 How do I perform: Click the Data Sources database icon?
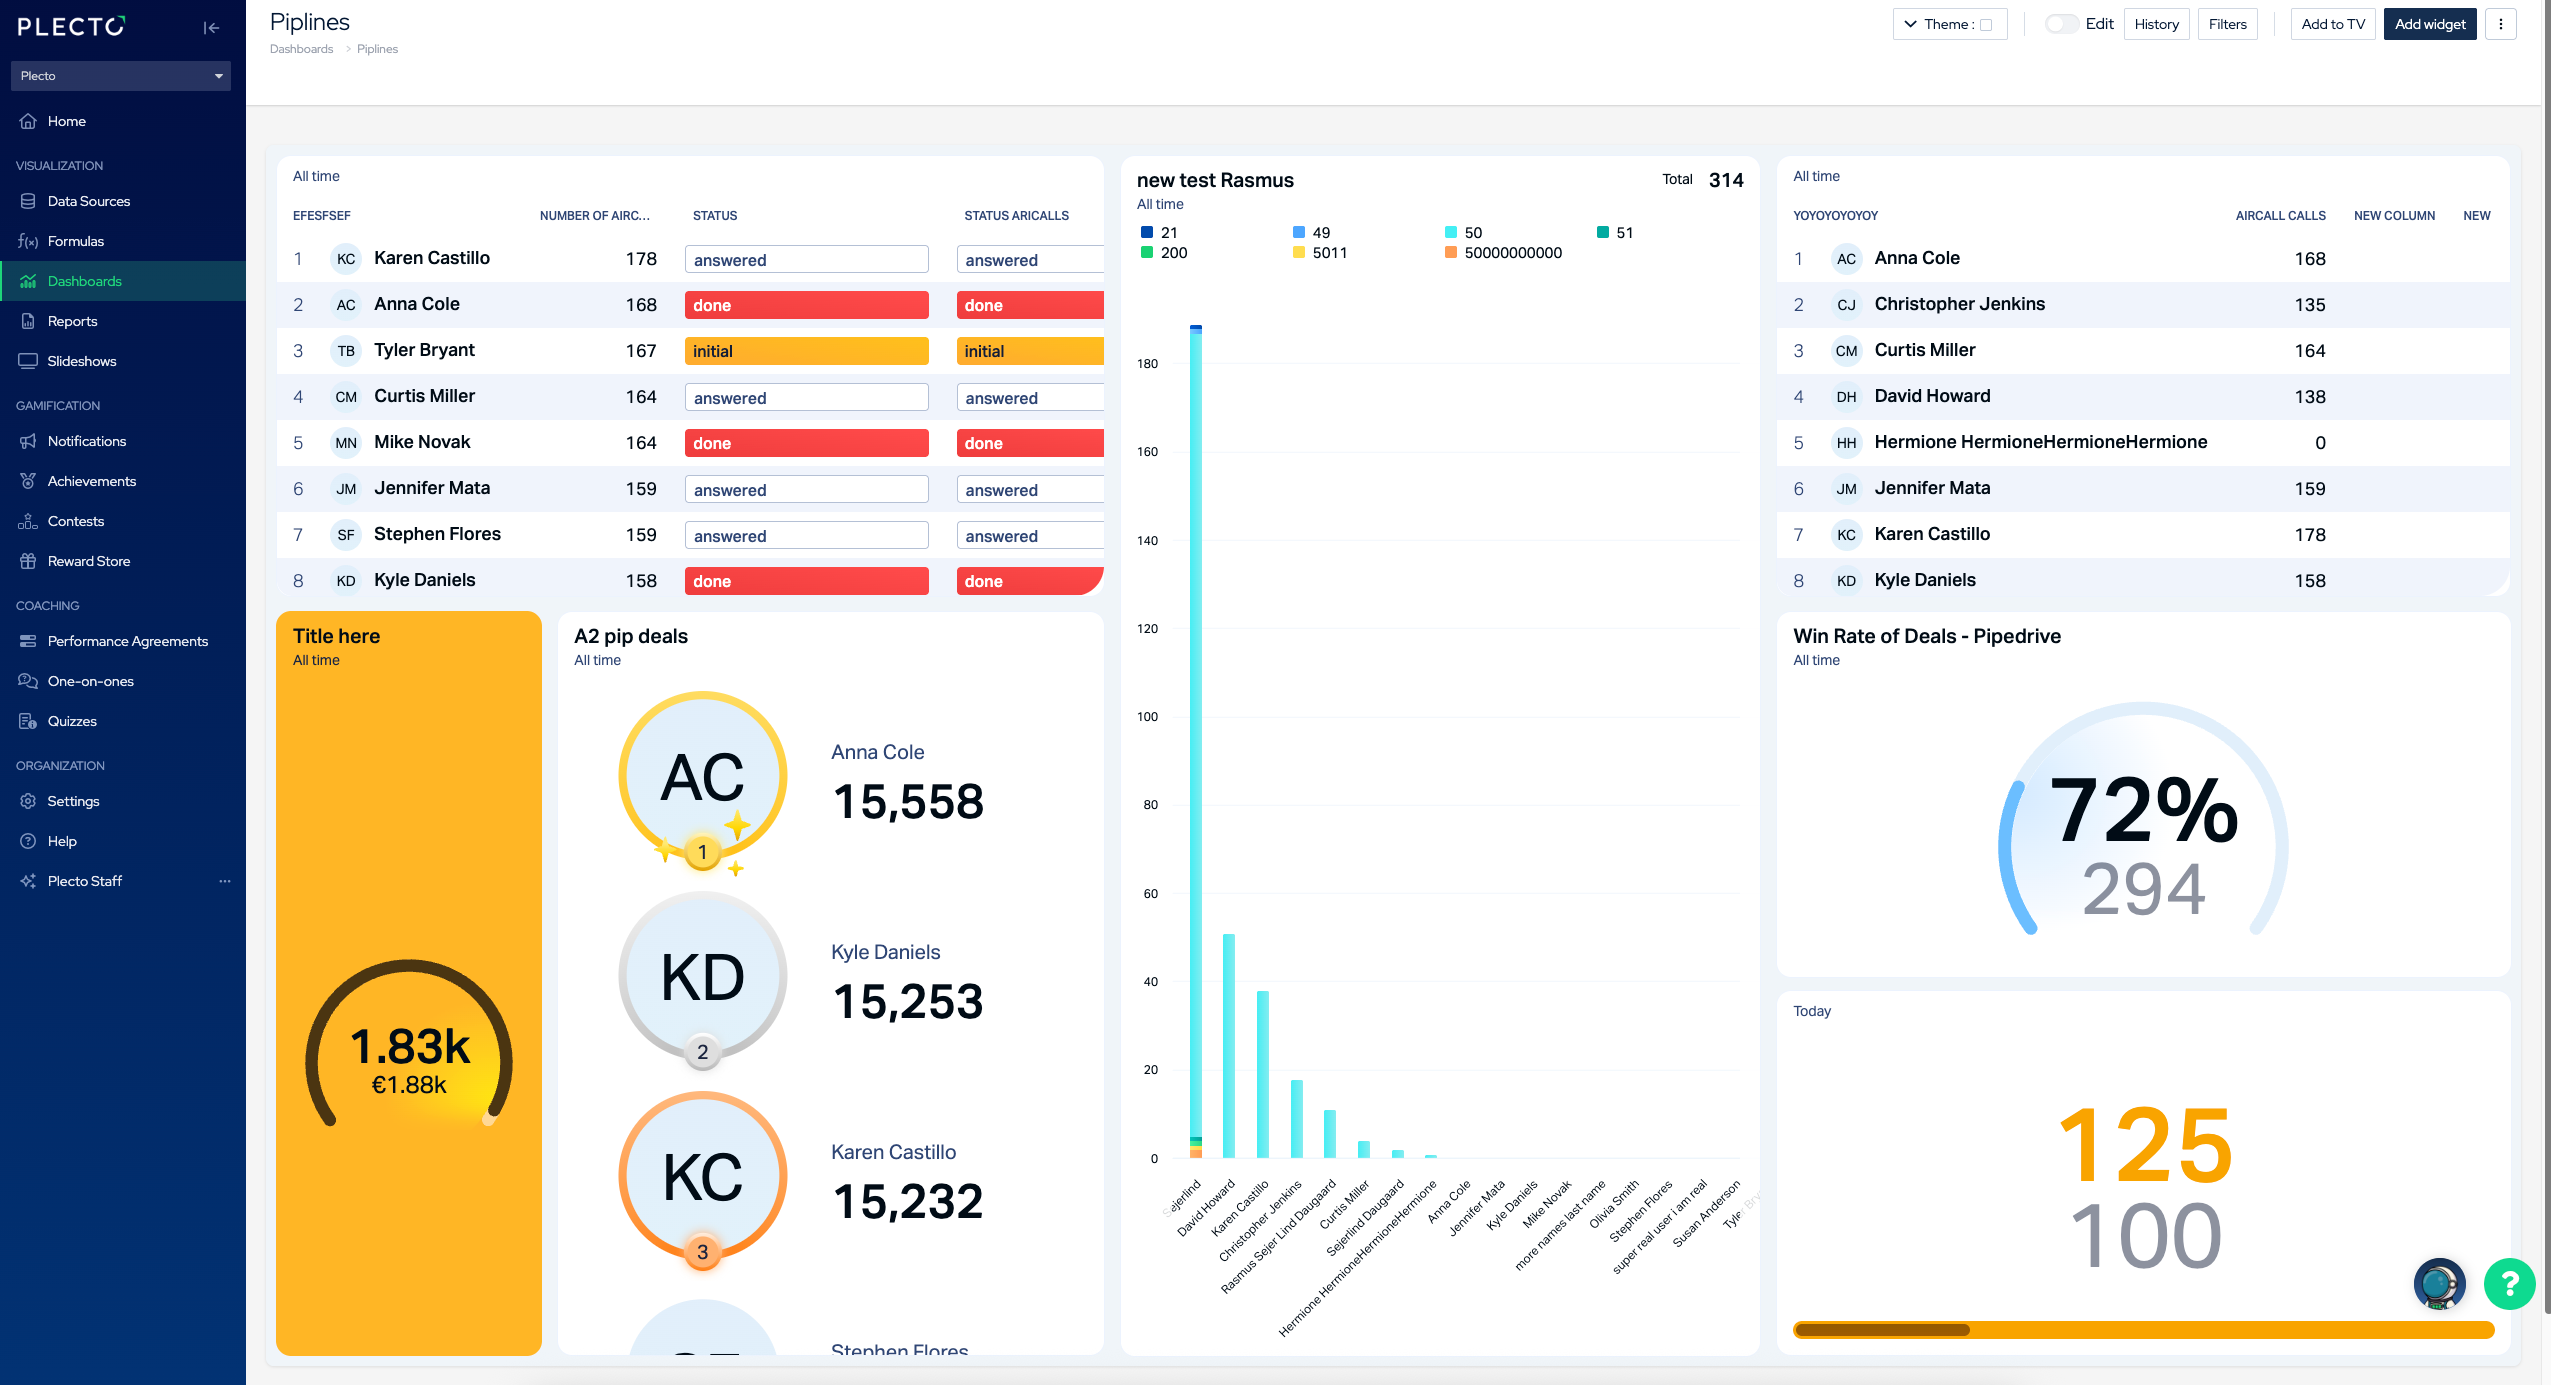coord(28,201)
